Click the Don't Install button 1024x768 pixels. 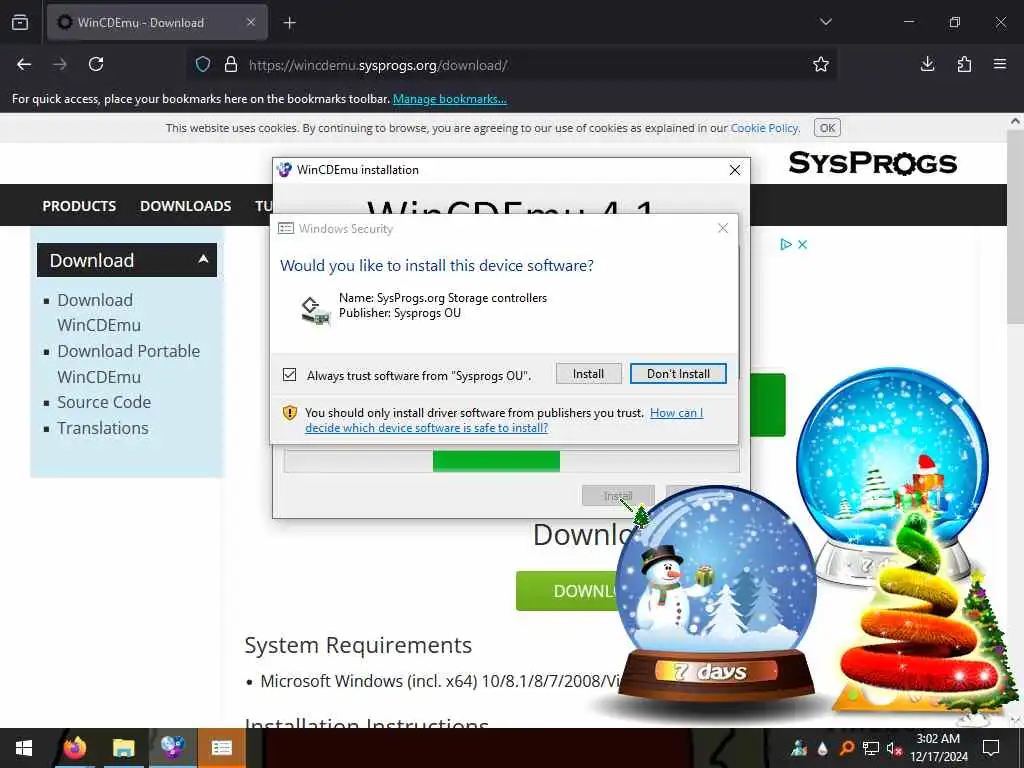(x=678, y=374)
